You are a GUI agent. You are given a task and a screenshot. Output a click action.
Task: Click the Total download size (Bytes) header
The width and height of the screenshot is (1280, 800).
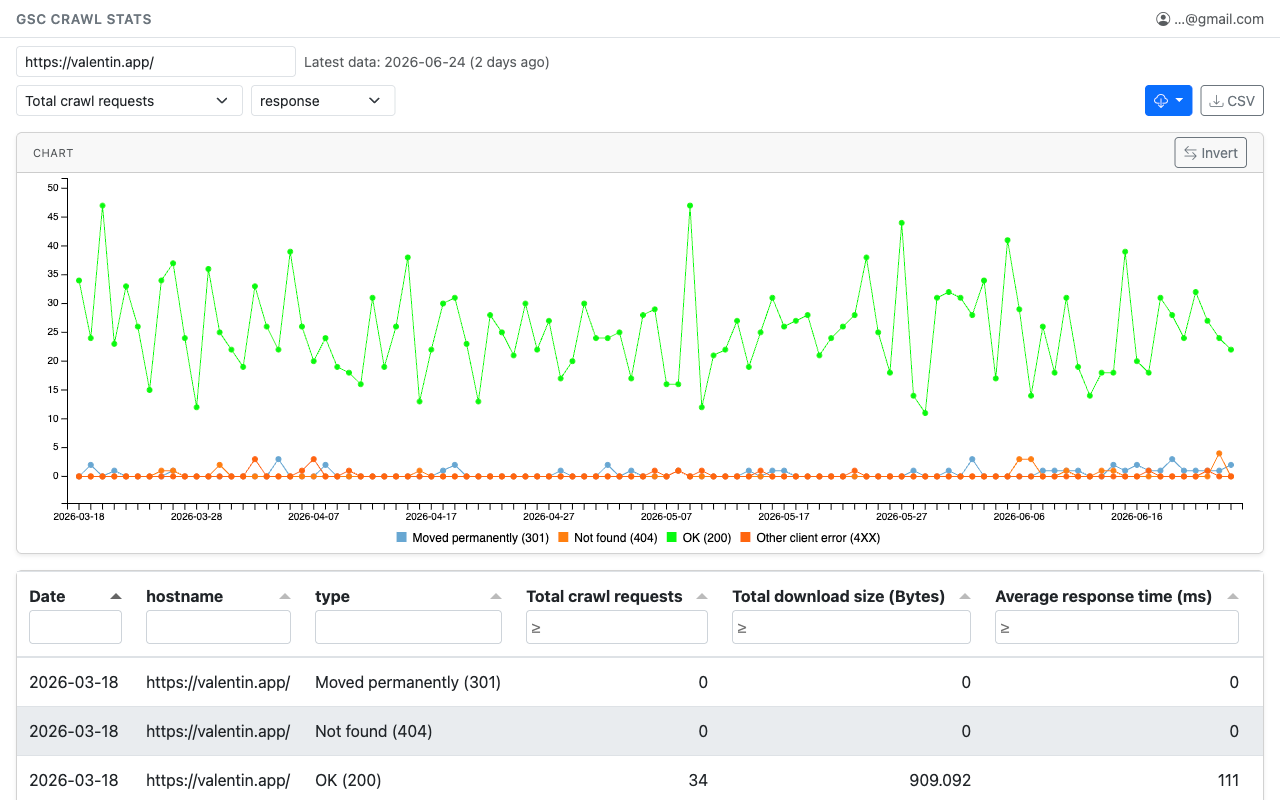(x=839, y=596)
